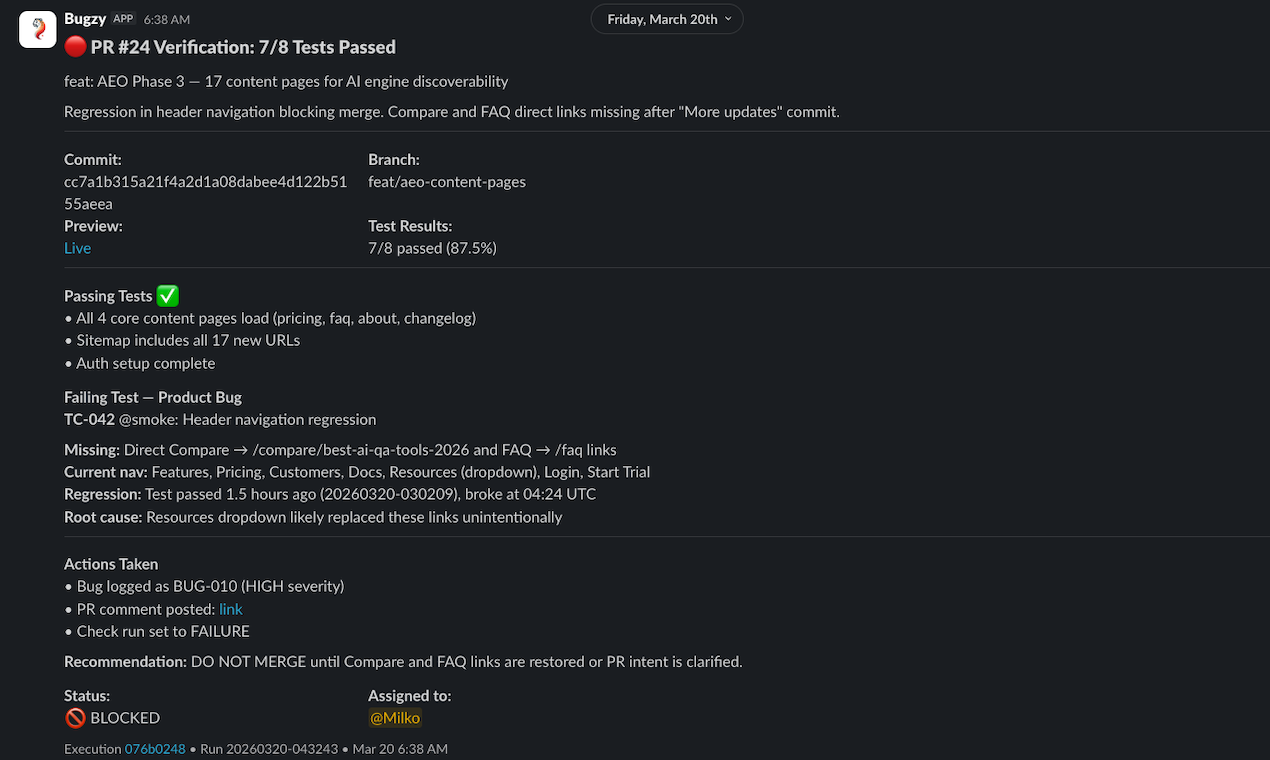Screen dimensions: 1270x760
Task: Click the TC-042 test case label
Action: click(x=89, y=419)
